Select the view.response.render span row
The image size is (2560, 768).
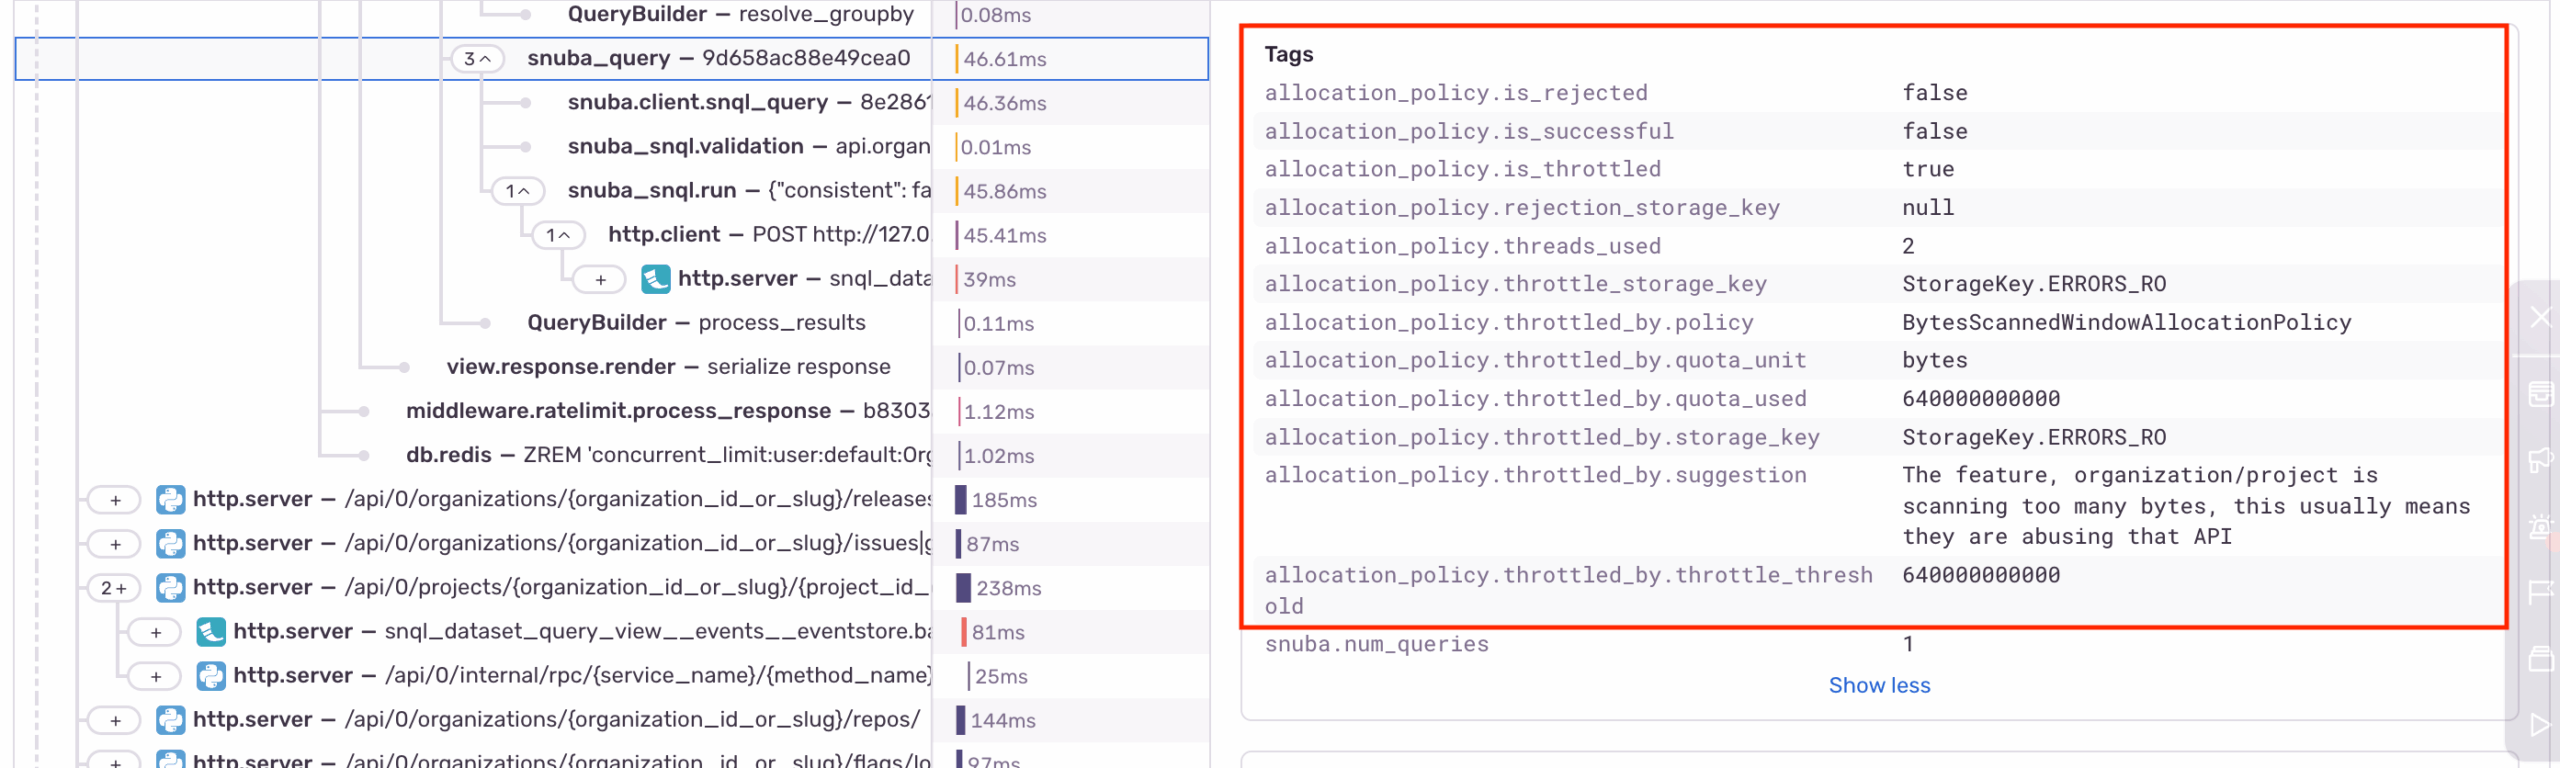click(x=668, y=367)
